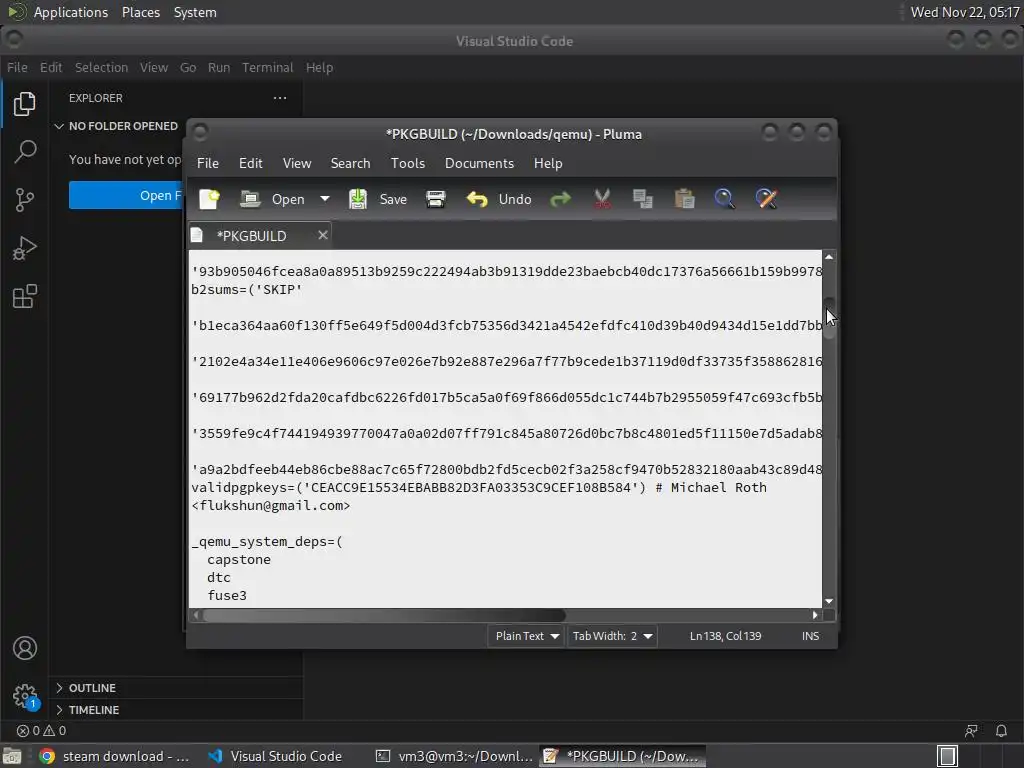The height and width of the screenshot is (768, 1024).
Task: Open the VS Code Explorer view icon
Action: click(x=24, y=104)
